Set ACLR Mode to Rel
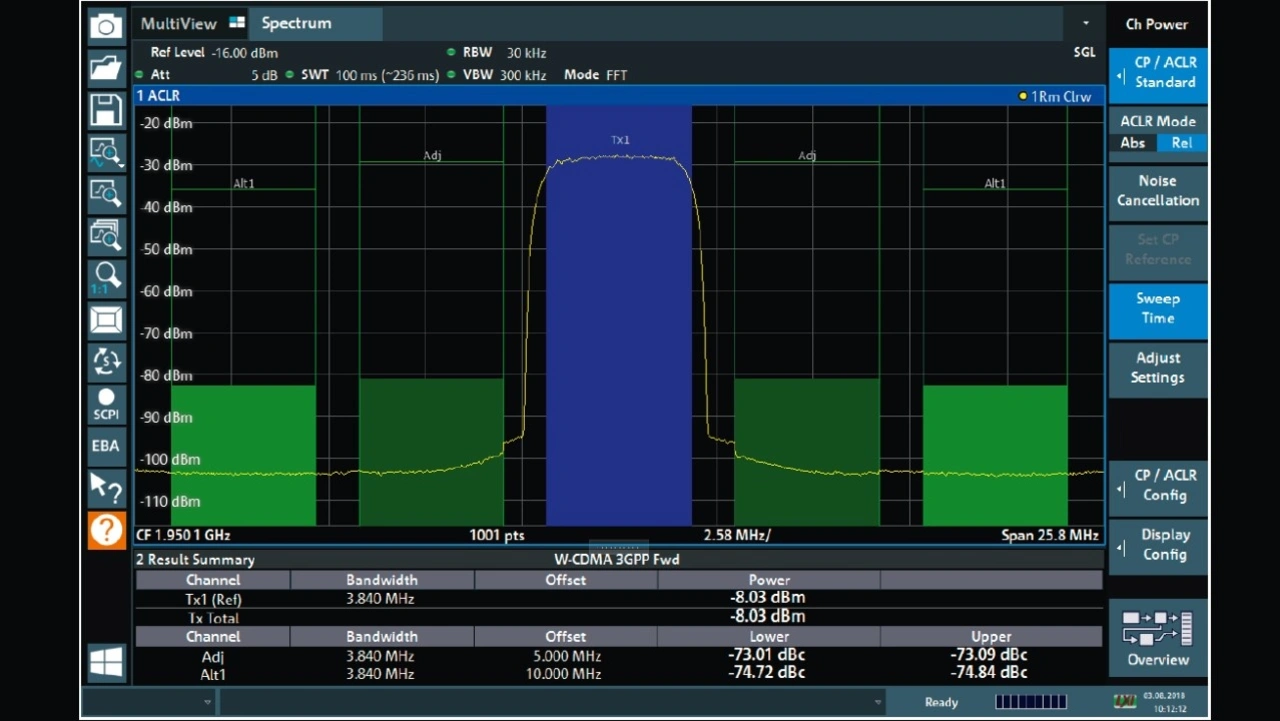This screenshot has height=721, width=1280. 1182,143
